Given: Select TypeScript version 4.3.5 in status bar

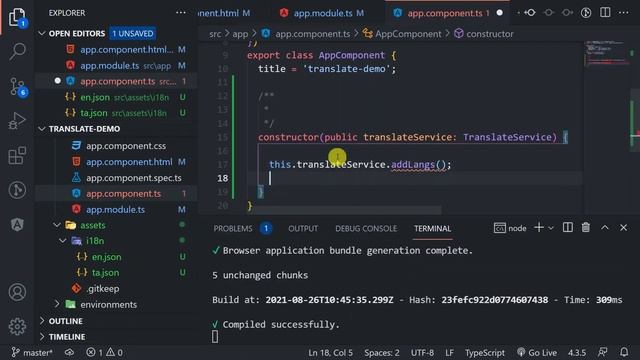Looking at the screenshot, I should [577, 352].
